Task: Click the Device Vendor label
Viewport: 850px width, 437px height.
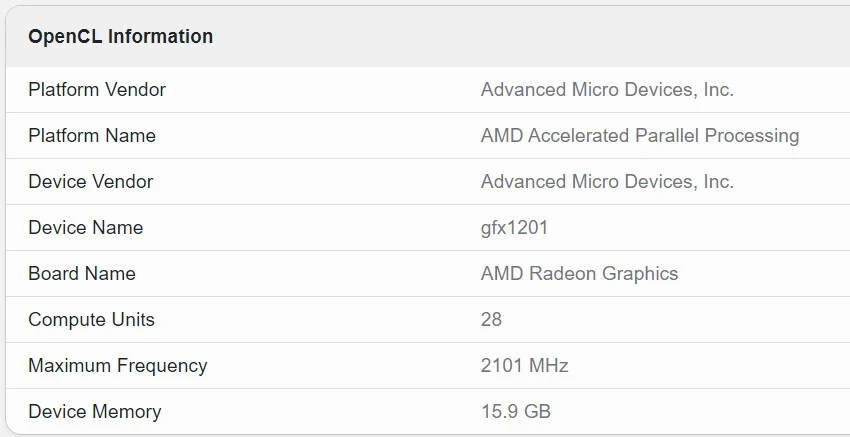Action: coord(91,182)
